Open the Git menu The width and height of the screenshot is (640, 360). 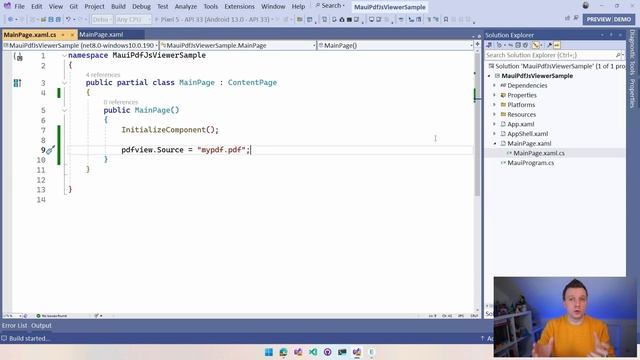tap(73, 7)
